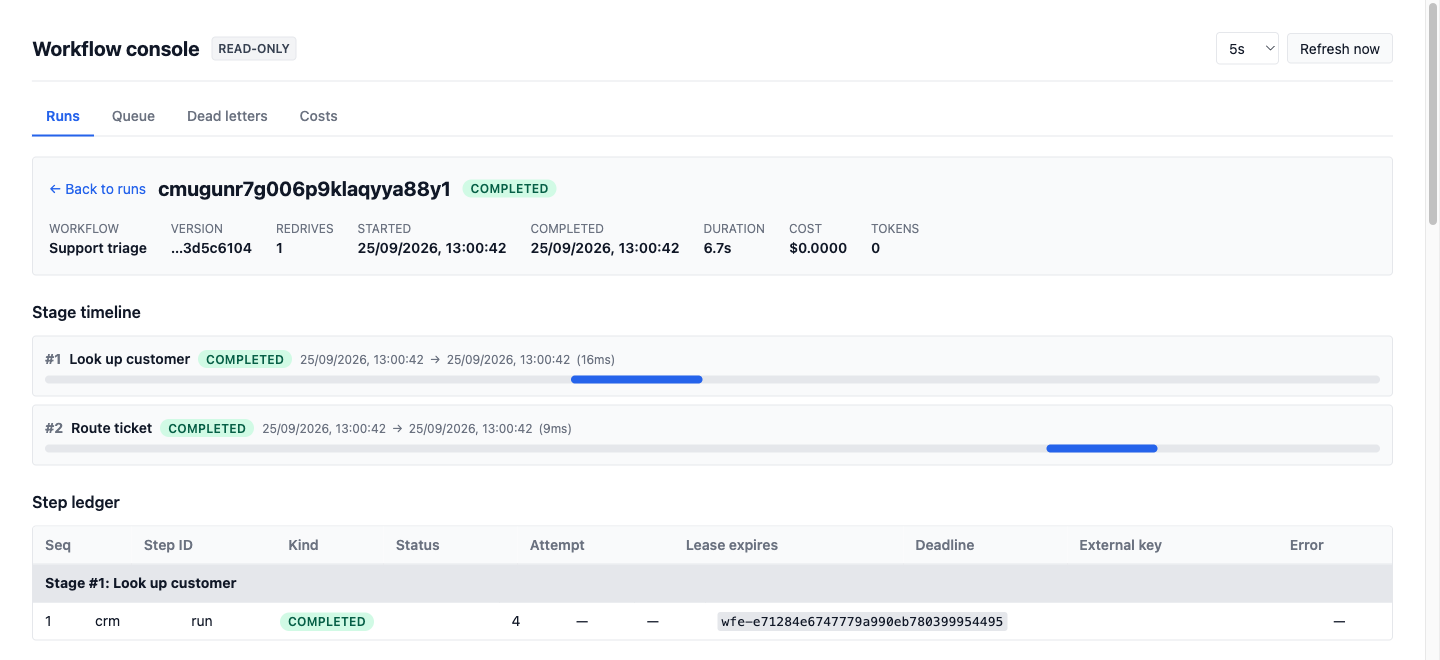
Task: Click the cost value $0.0000
Action: coord(818,248)
